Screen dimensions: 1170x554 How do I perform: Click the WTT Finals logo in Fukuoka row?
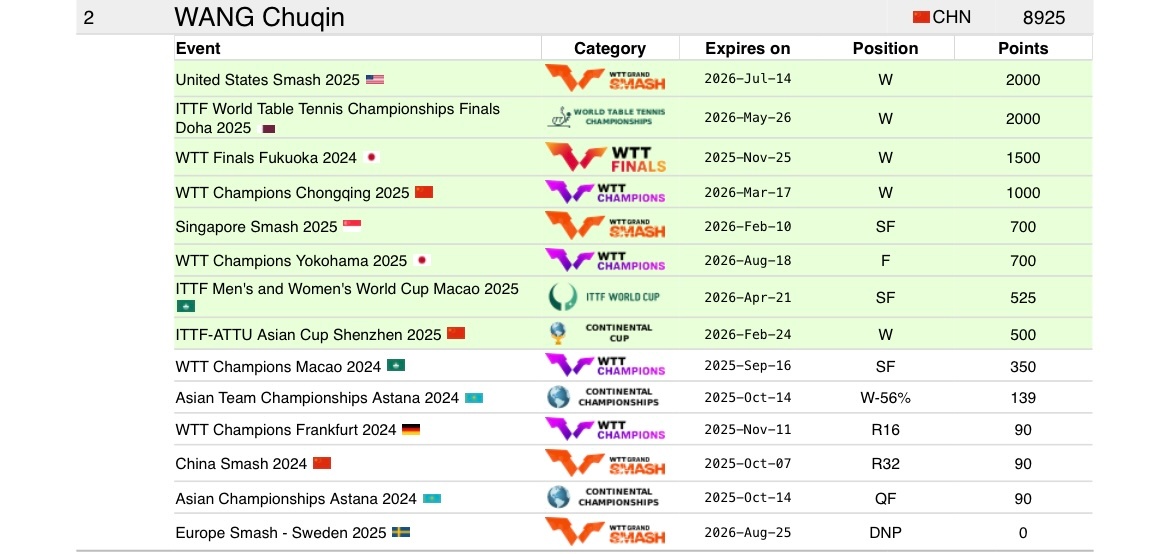pyautogui.click(x=605, y=158)
